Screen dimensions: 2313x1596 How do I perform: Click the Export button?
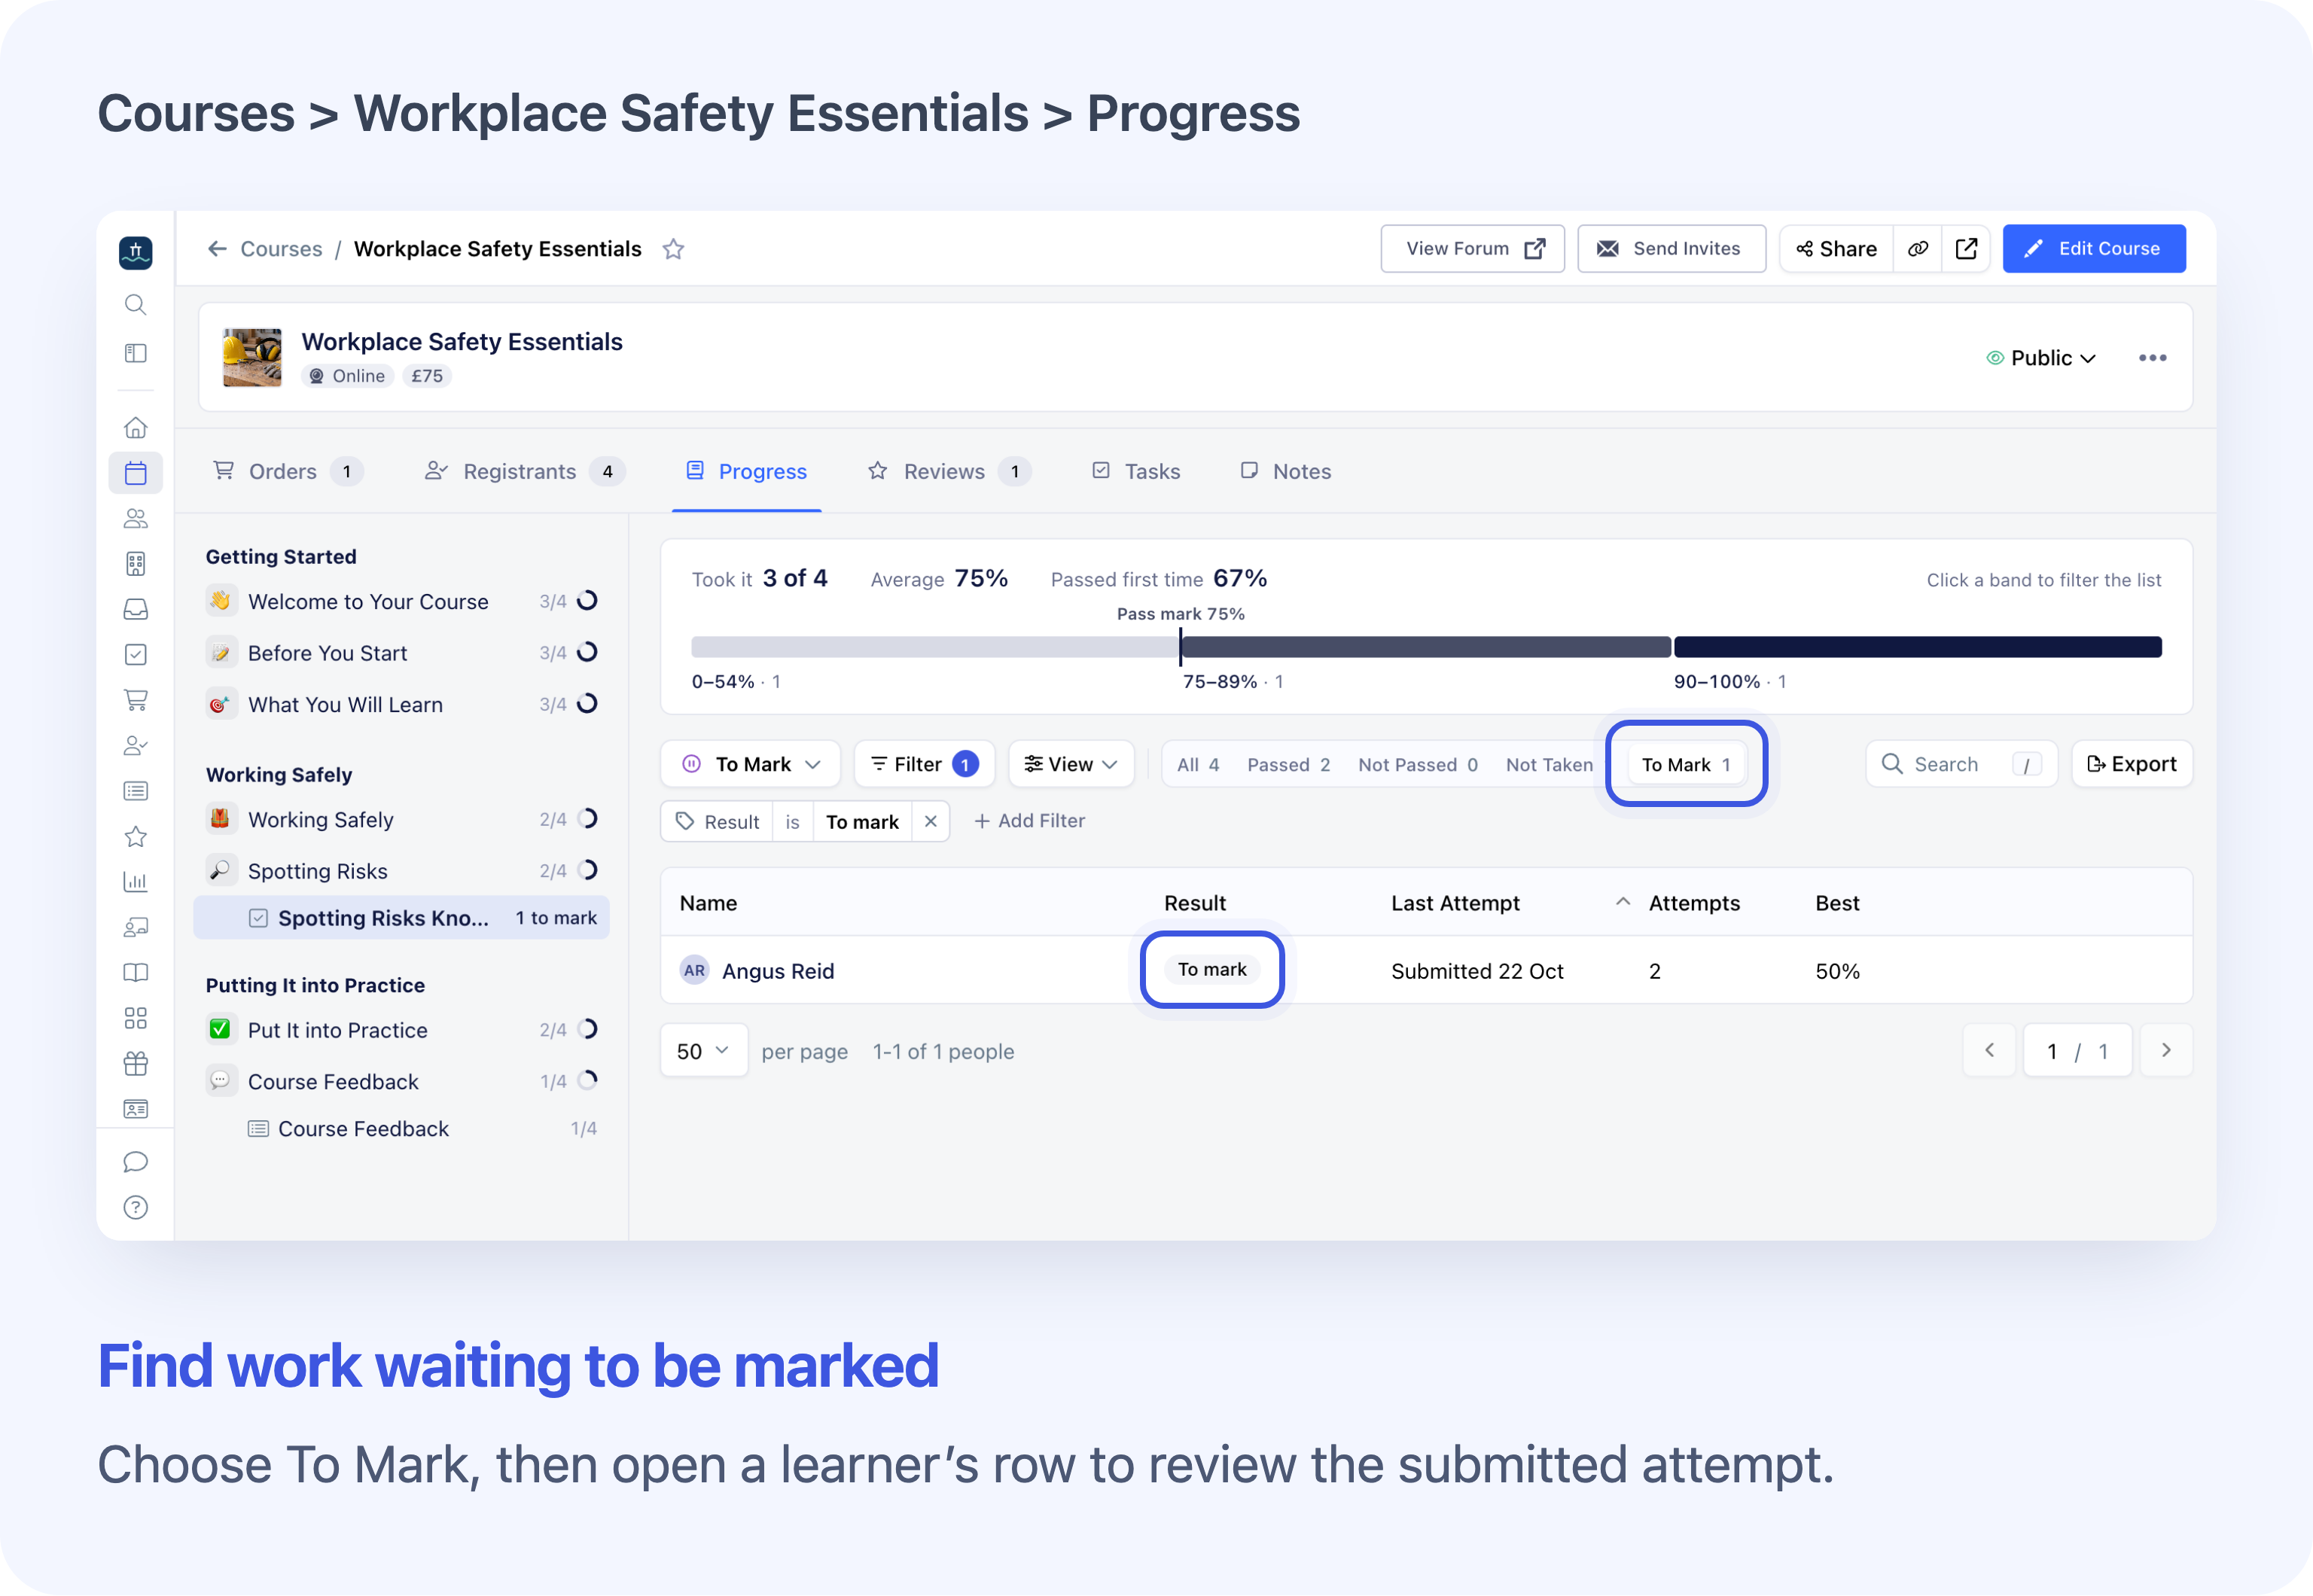(2132, 765)
